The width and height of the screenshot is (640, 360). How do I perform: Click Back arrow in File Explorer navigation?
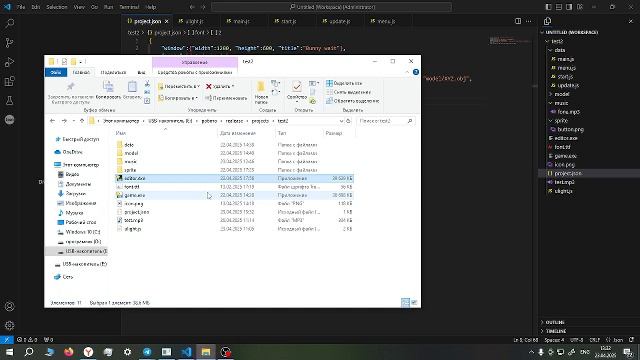point(52,121)
